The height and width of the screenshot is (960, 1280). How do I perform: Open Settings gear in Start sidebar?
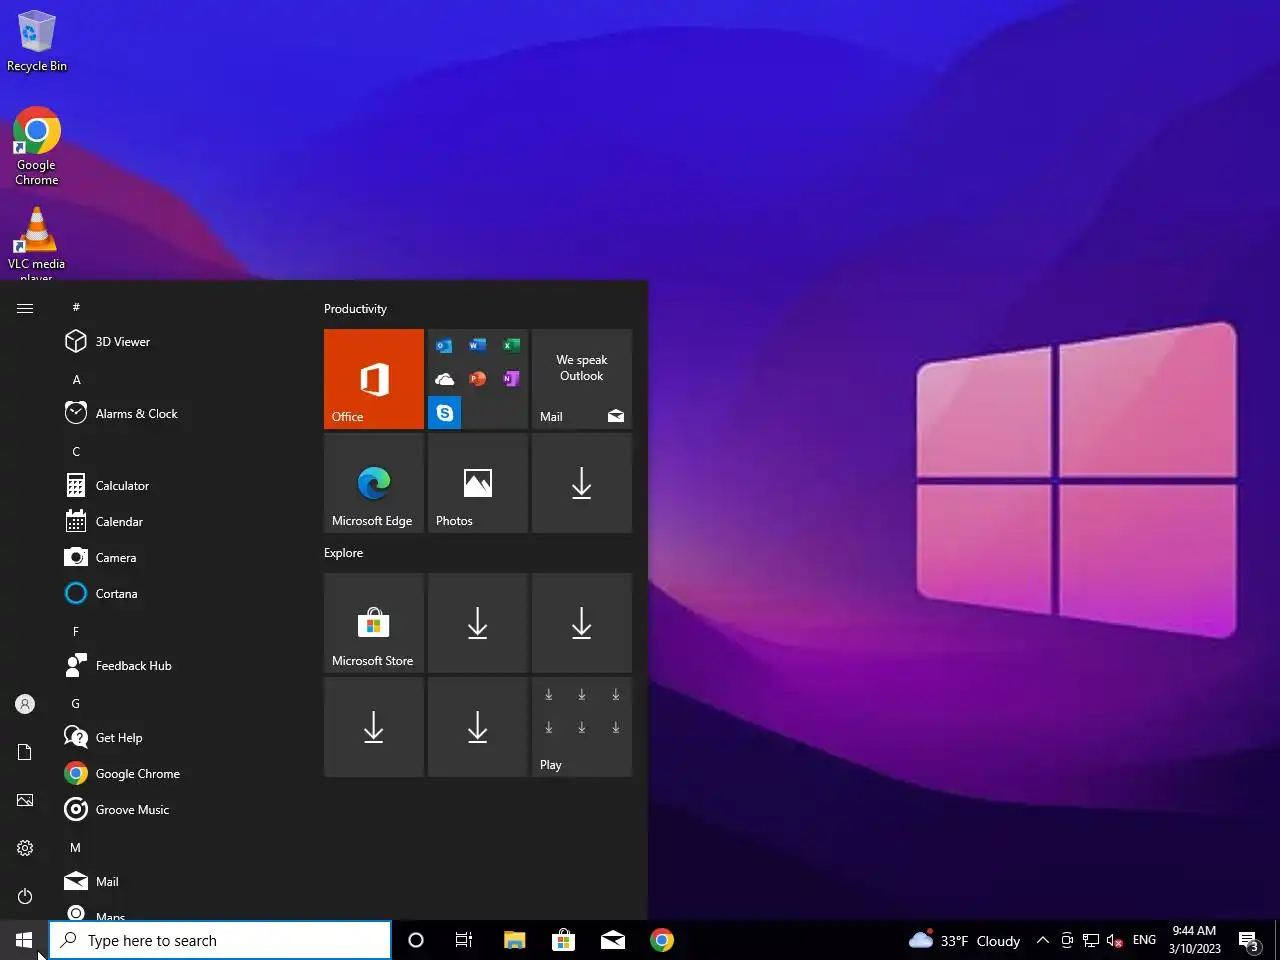click(x=25, y=848)
